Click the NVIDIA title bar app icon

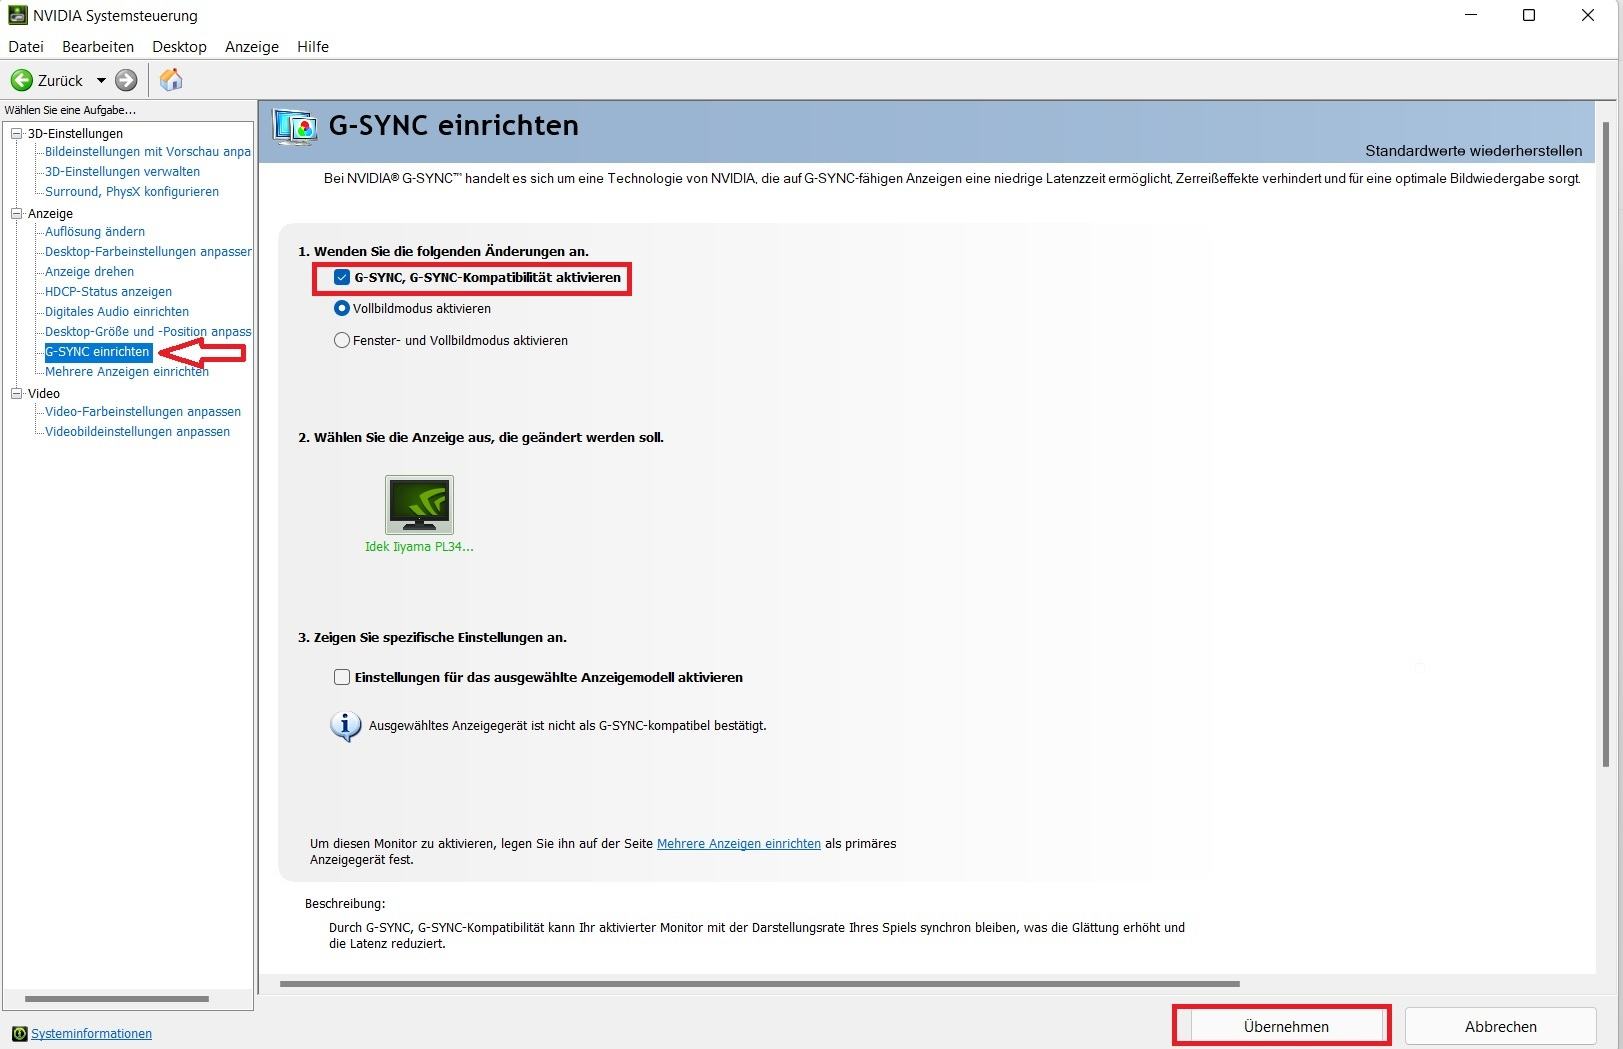17,15
